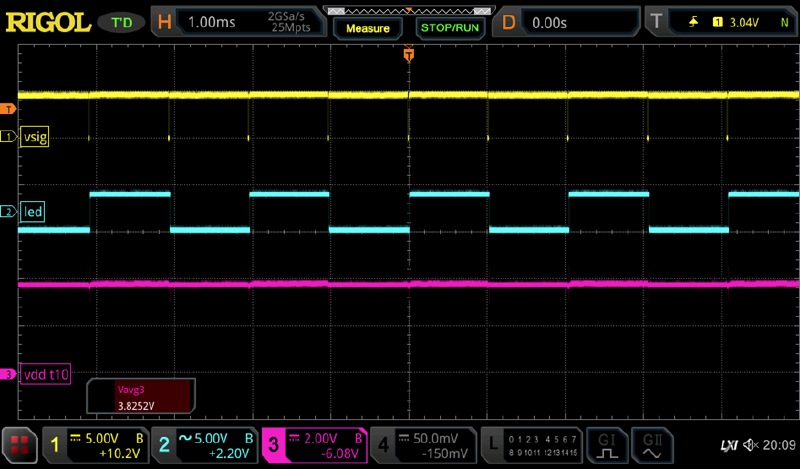
Task: Toggle channel 3 with 2.00V scale
Action: pyautogui.click(x=312, y=443)
